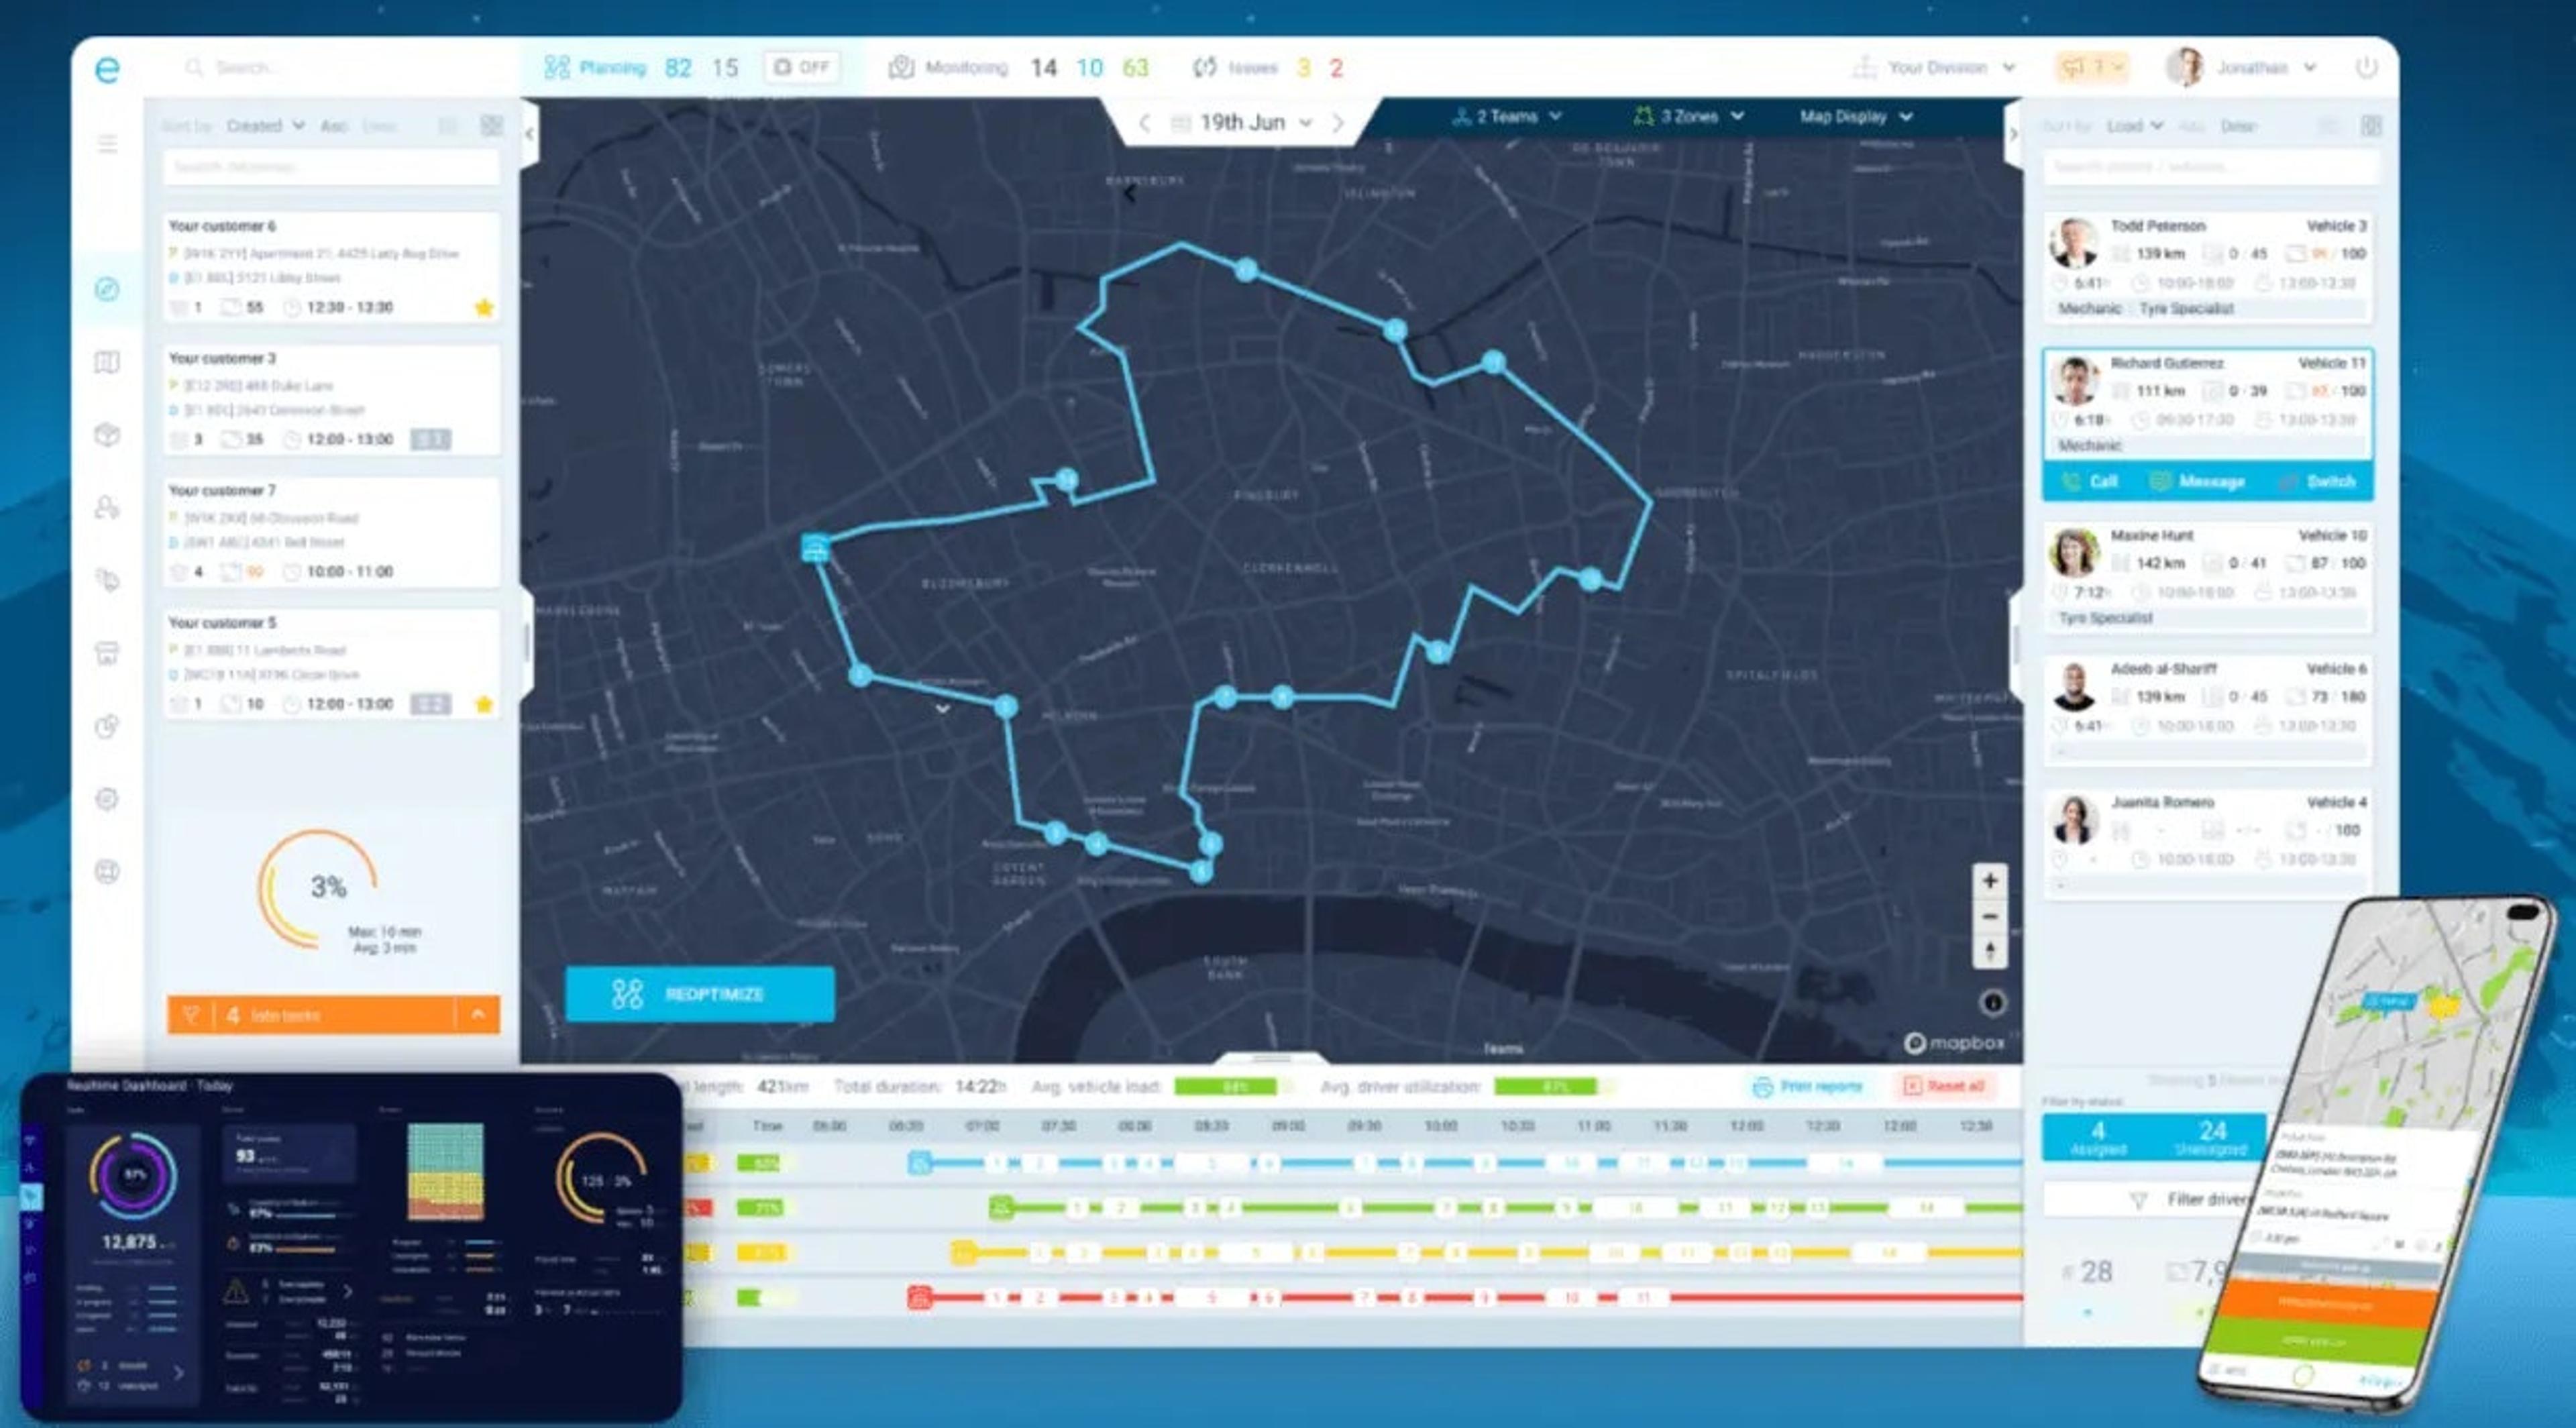The width and height of the screenshot is (2576, 1428).
Task: Expand the Map Display dropdown
Action: point(1856,116)
